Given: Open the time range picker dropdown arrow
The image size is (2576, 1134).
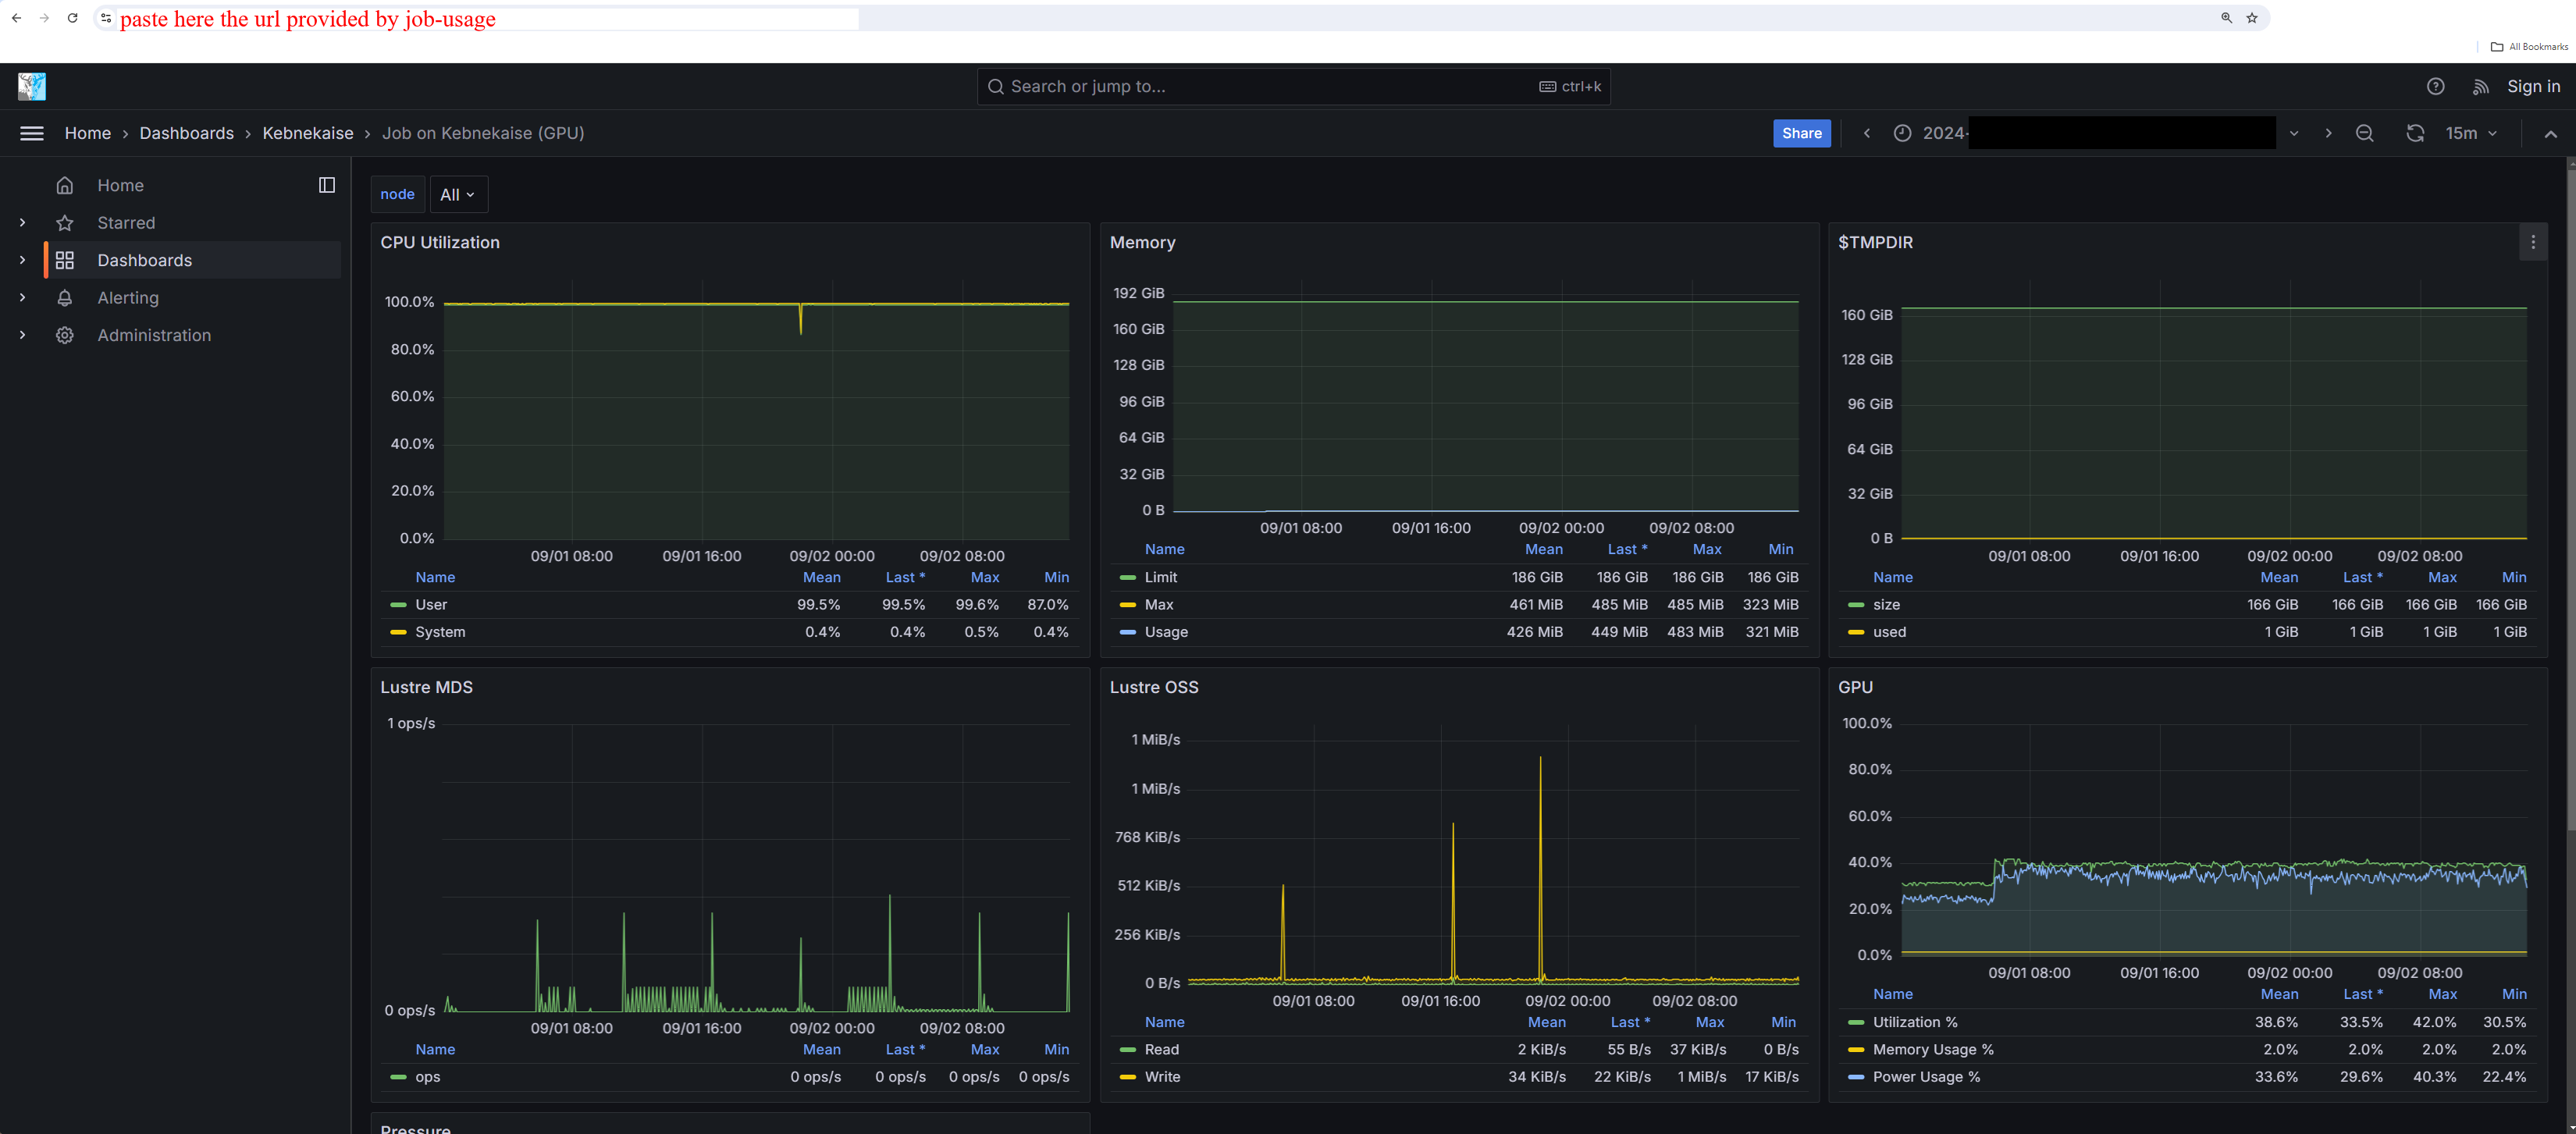Looking at the screenshot, I should (x=2293, y=133).
